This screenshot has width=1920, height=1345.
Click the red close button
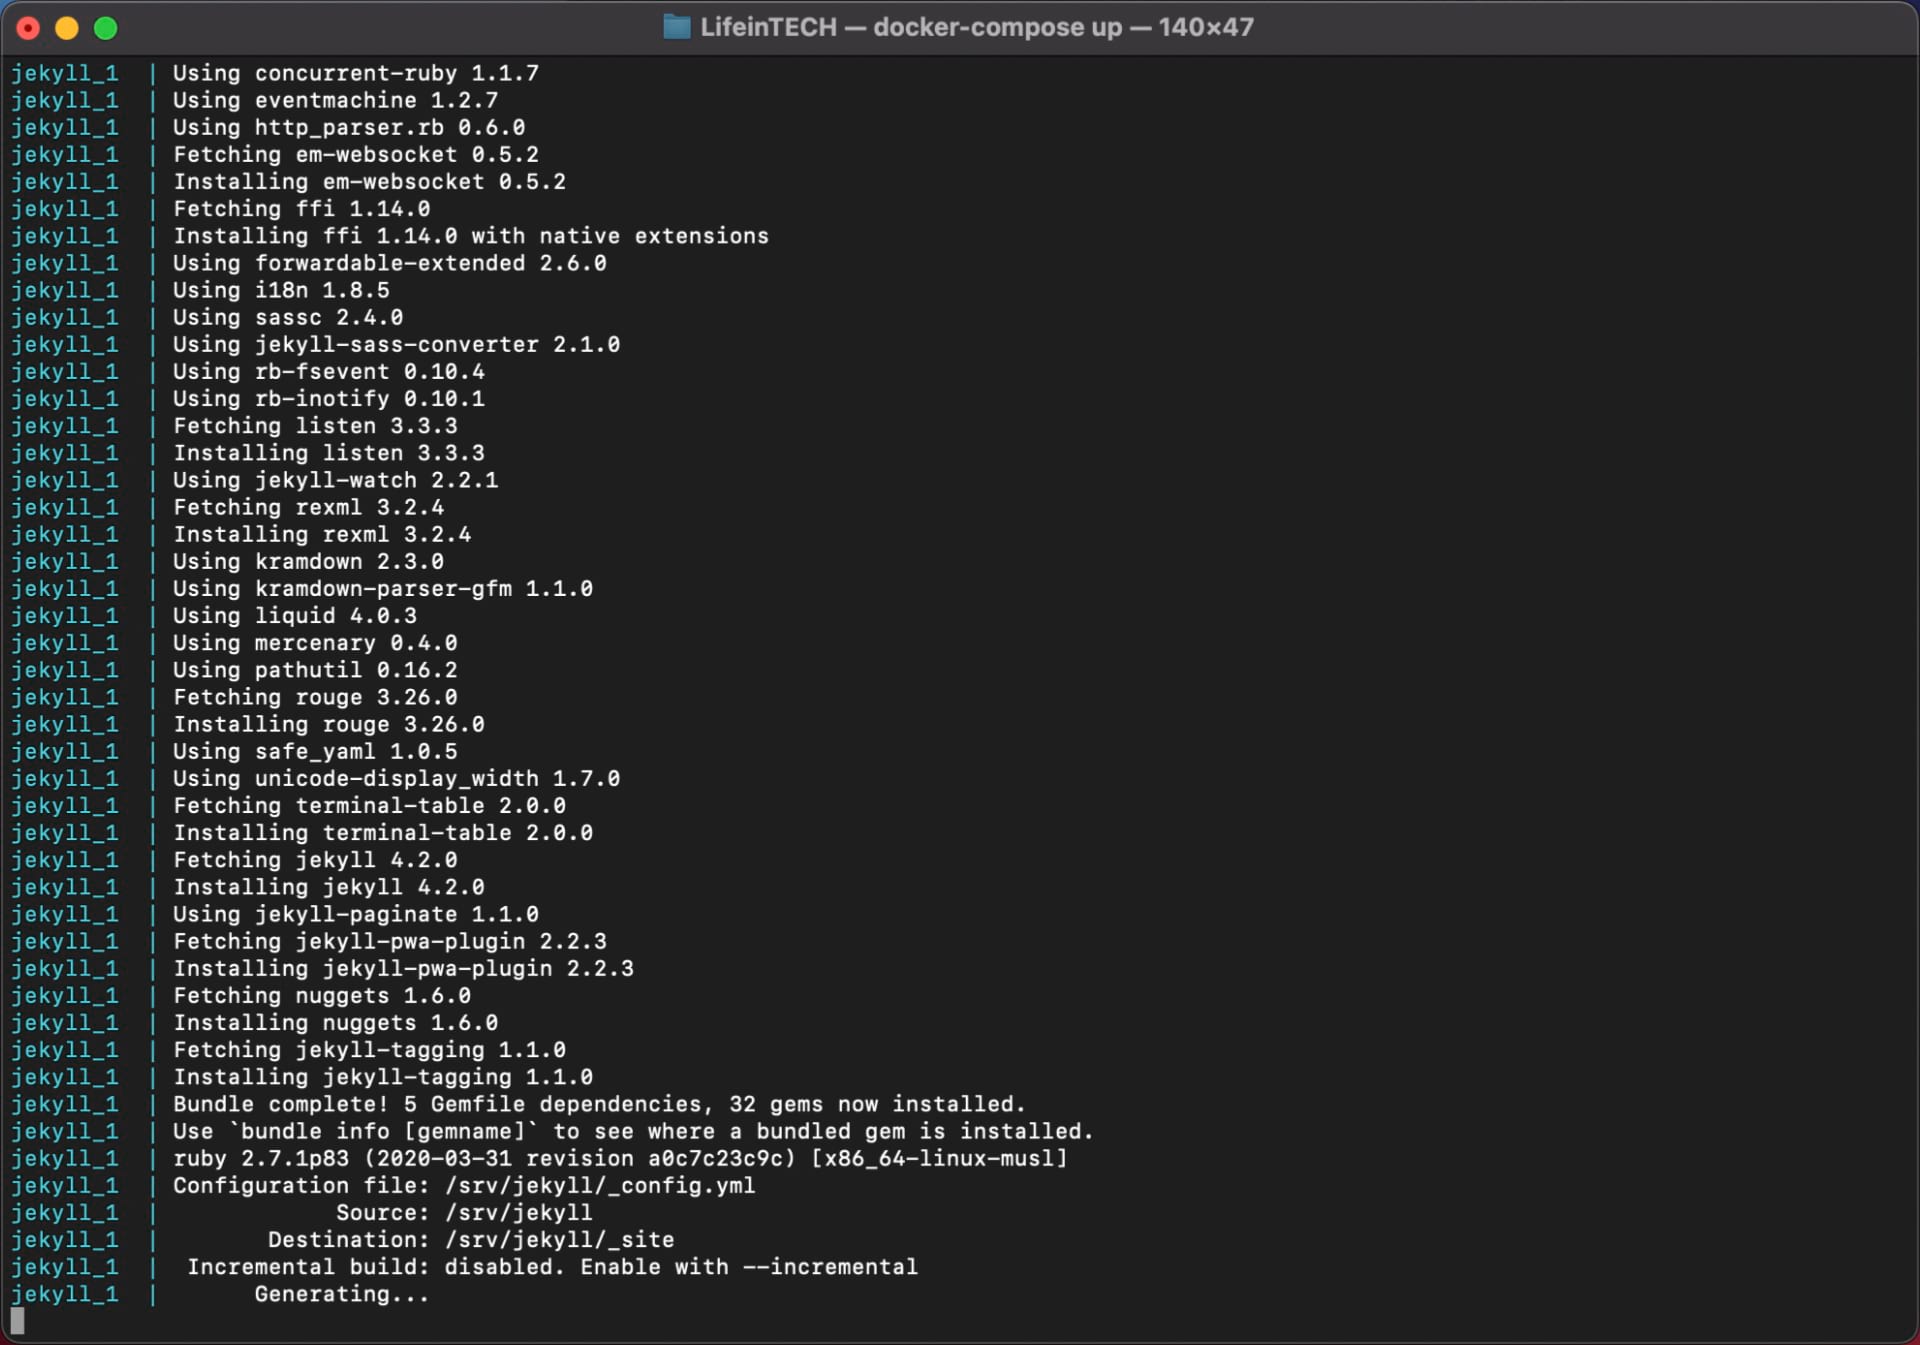pos(29,27)
